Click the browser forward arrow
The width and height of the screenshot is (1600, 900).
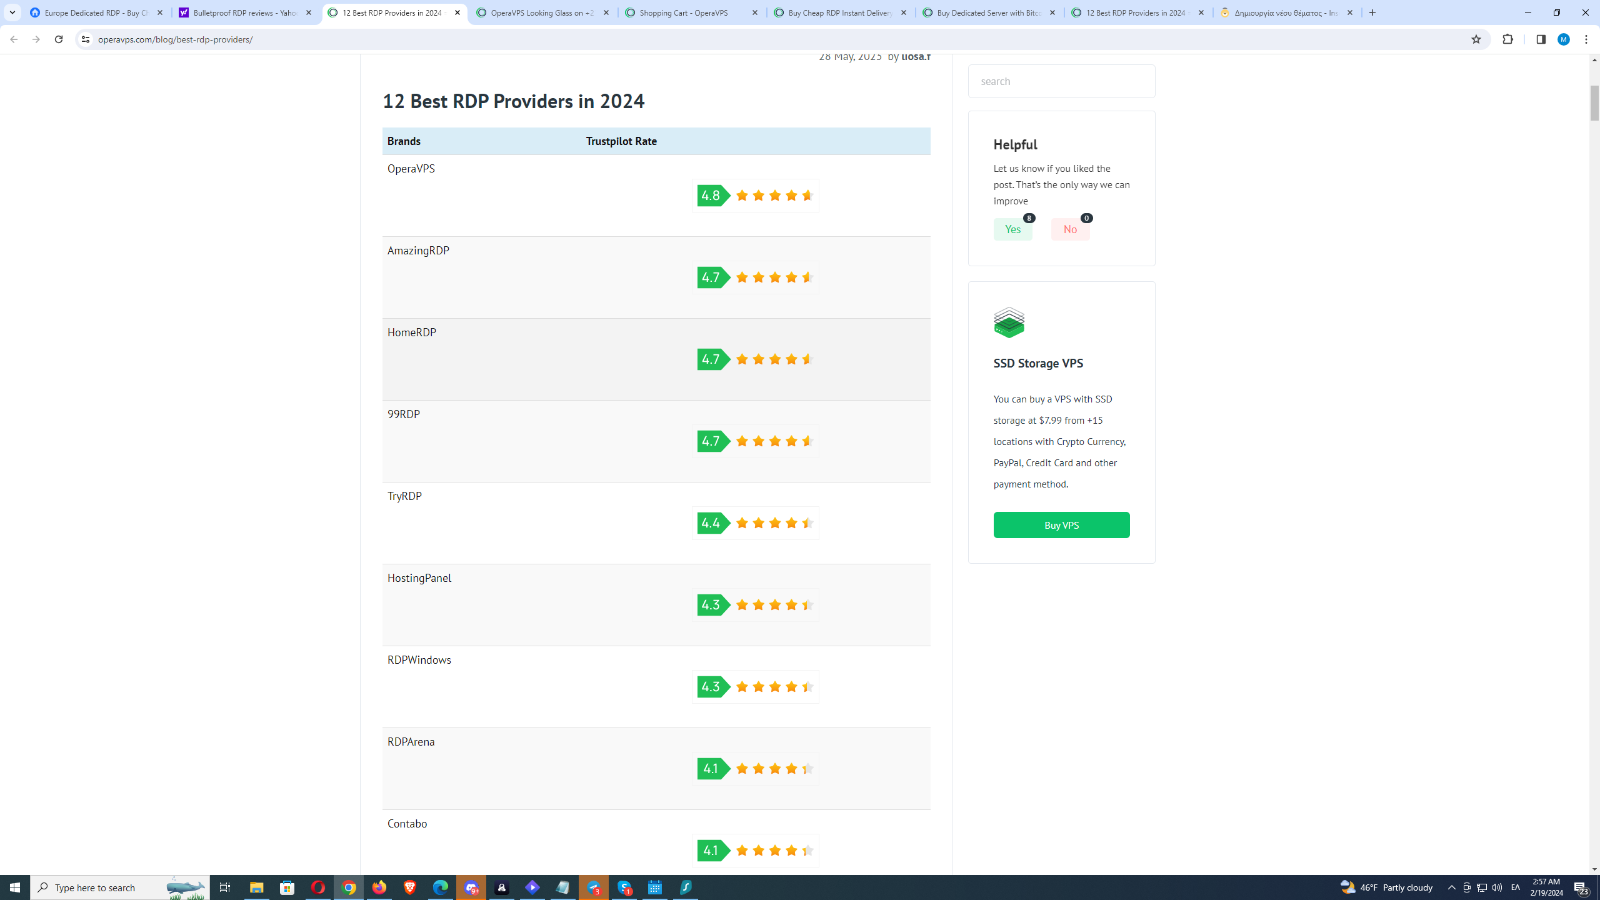click(x=36, y=39)
